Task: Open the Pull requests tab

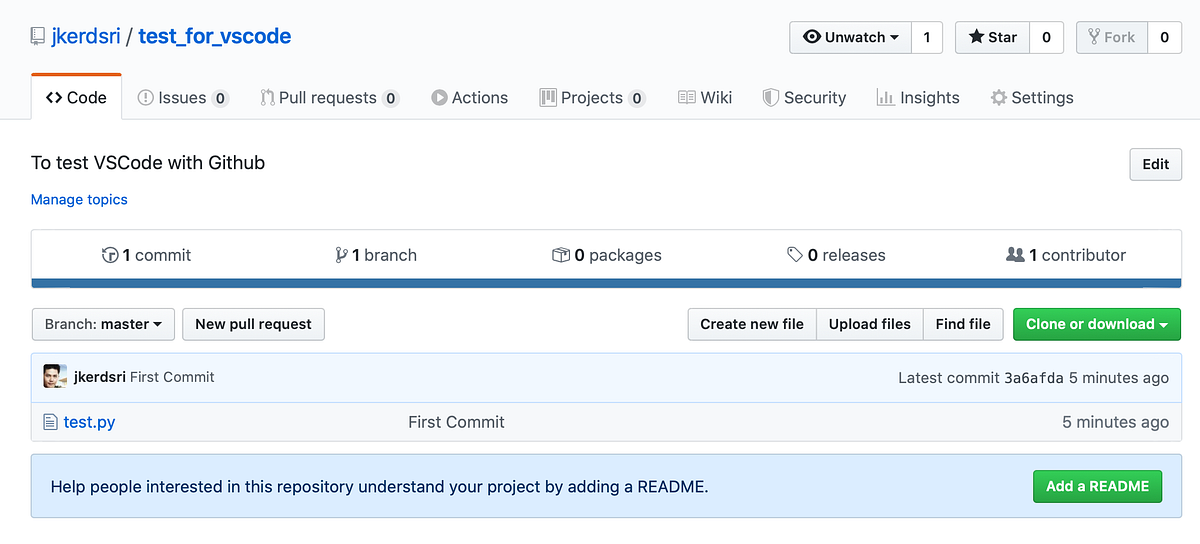Action: tap(329, 98)
